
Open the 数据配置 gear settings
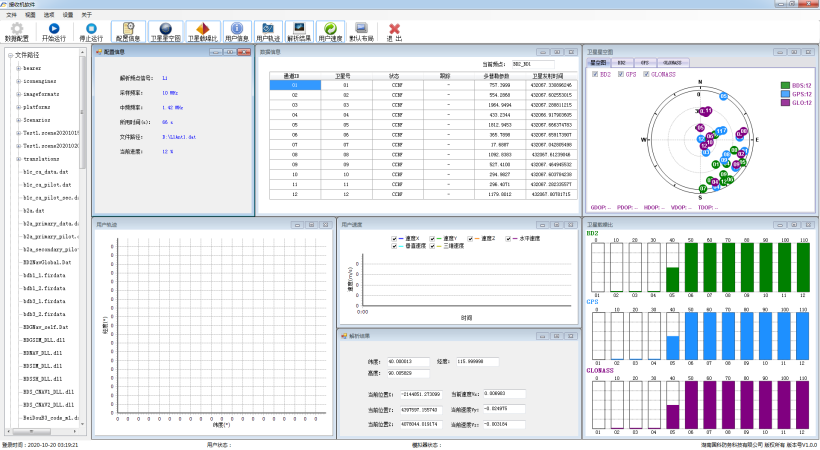pos(17,31)
